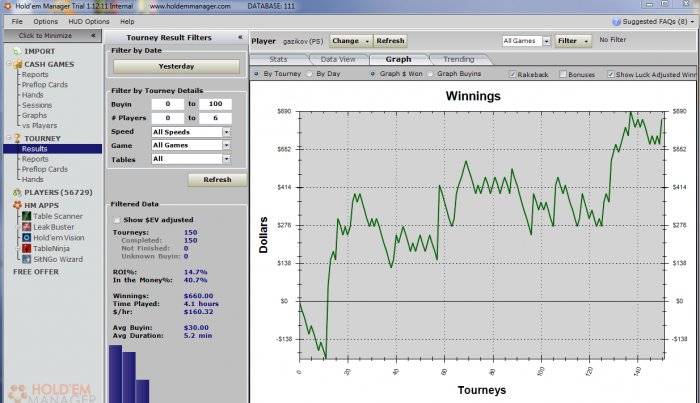Select vs Players under CASH GAMES
Image resolution: width=700 pixels, height=403 pixels.
coord(39,126)
